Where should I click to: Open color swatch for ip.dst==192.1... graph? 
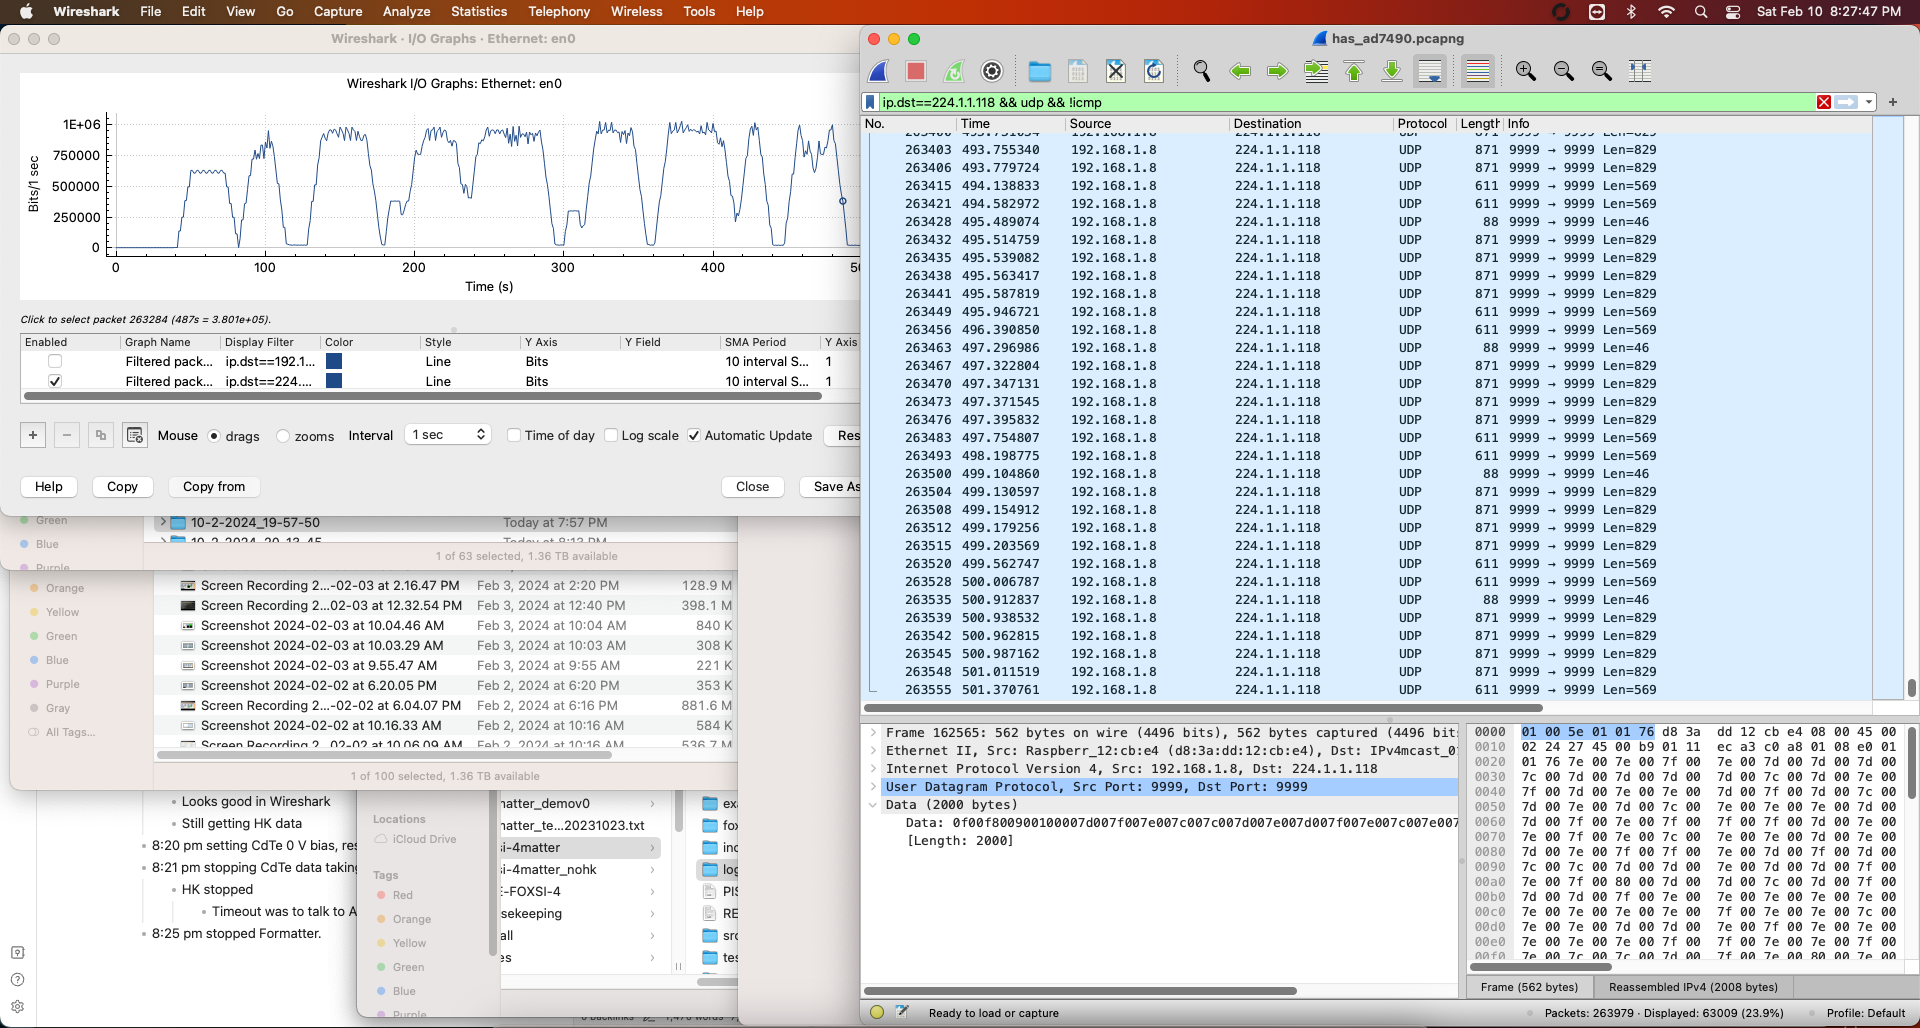pyautogui.click(x=334, y=361)
